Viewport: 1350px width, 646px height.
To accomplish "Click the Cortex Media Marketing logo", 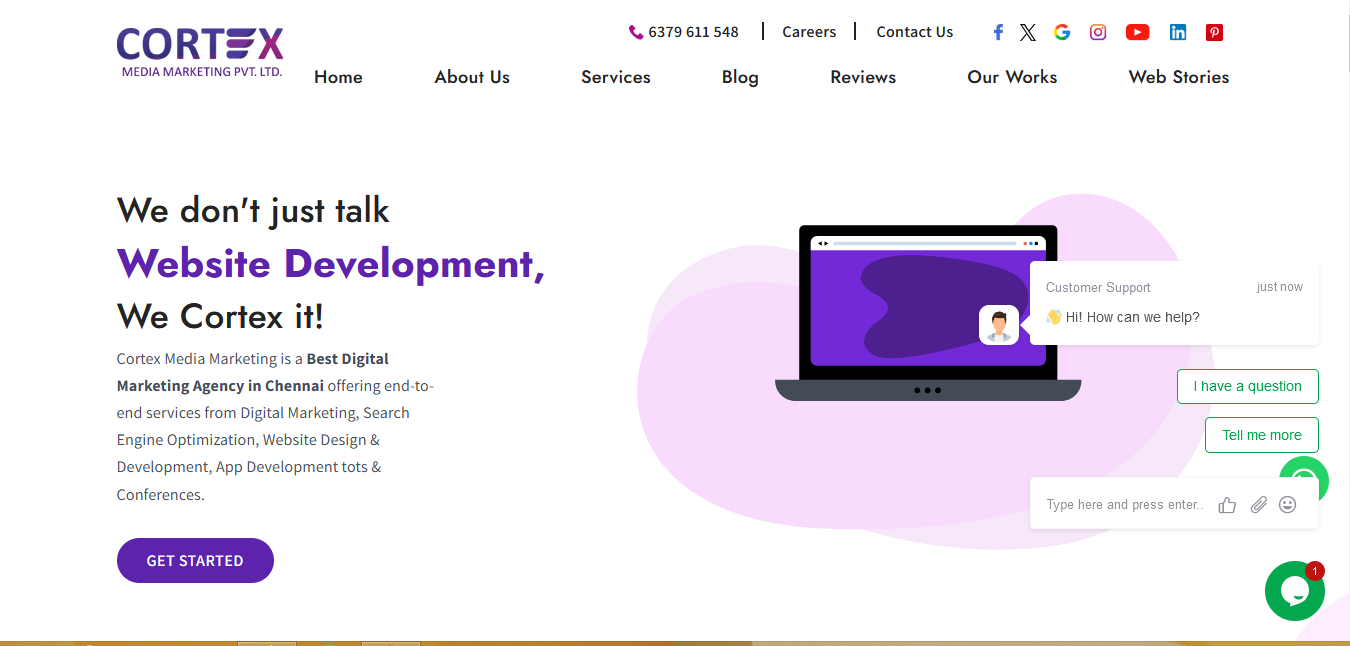I will coord(200,52).
